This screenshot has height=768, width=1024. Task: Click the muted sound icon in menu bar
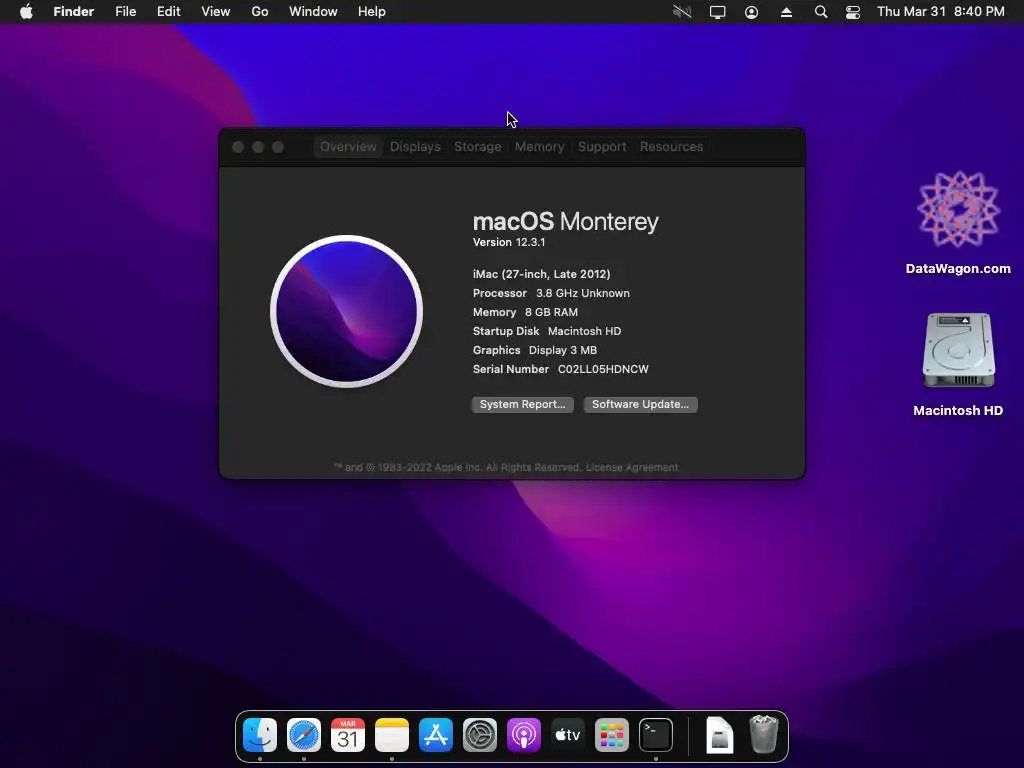(682, 12)
